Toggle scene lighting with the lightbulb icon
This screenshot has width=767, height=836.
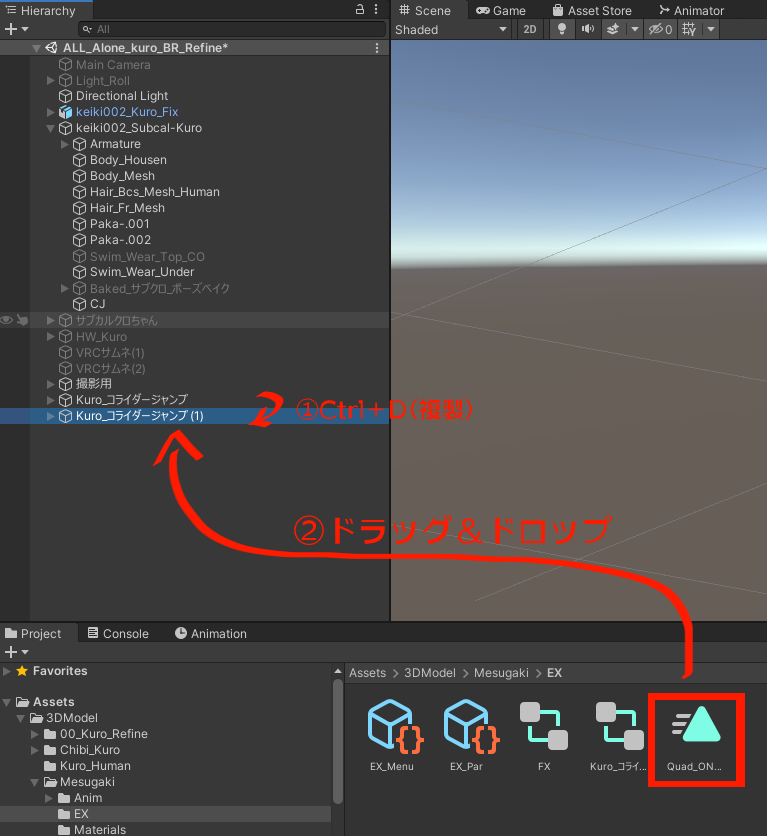point(561,29)
